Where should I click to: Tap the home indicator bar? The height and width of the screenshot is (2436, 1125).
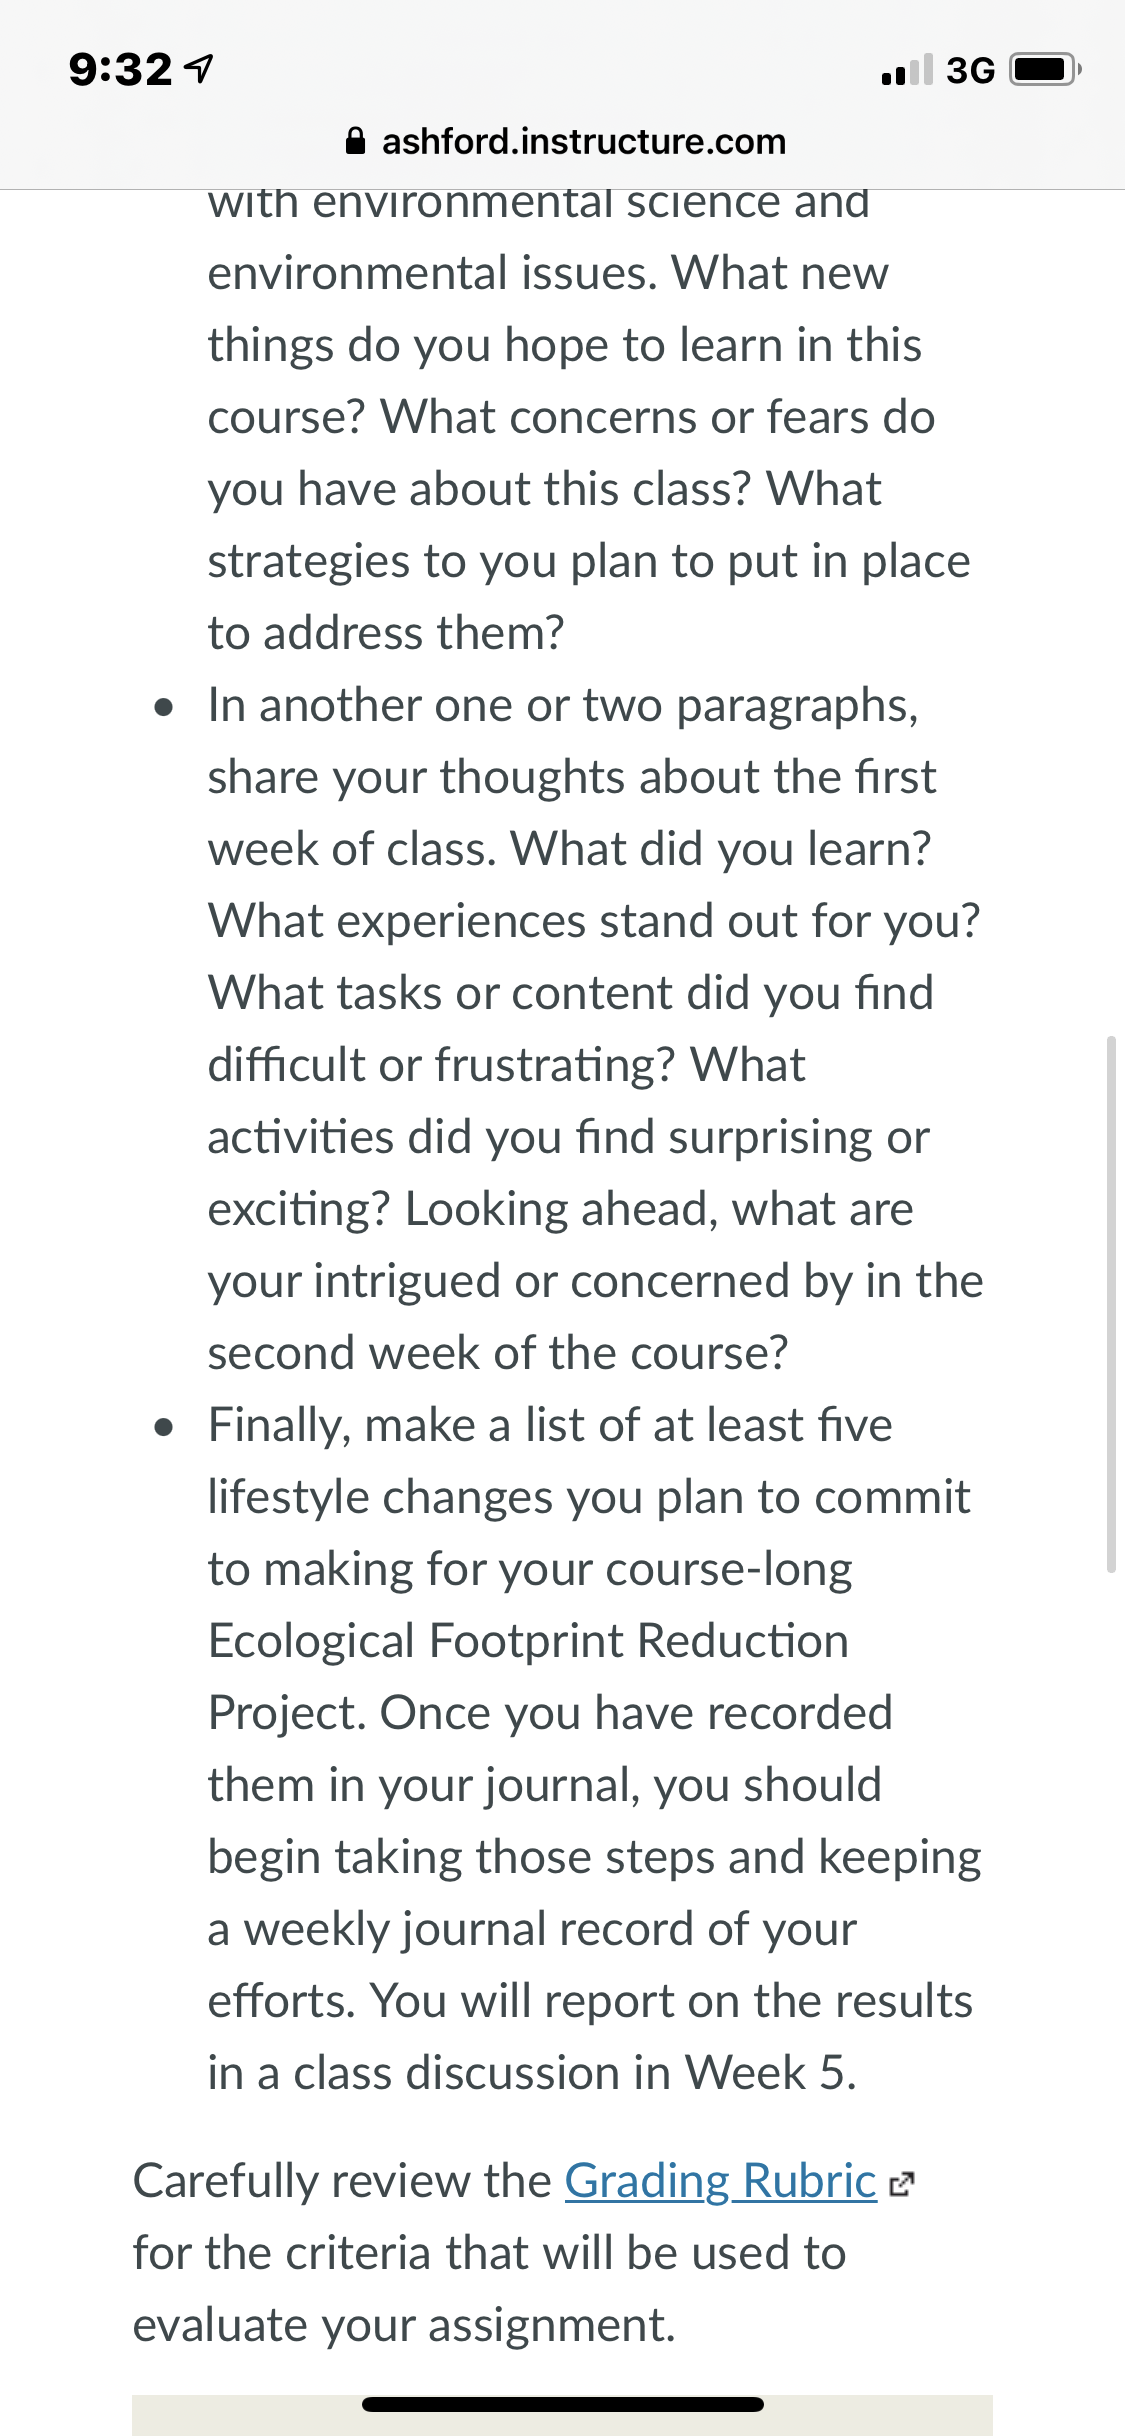pos(563,2404)
